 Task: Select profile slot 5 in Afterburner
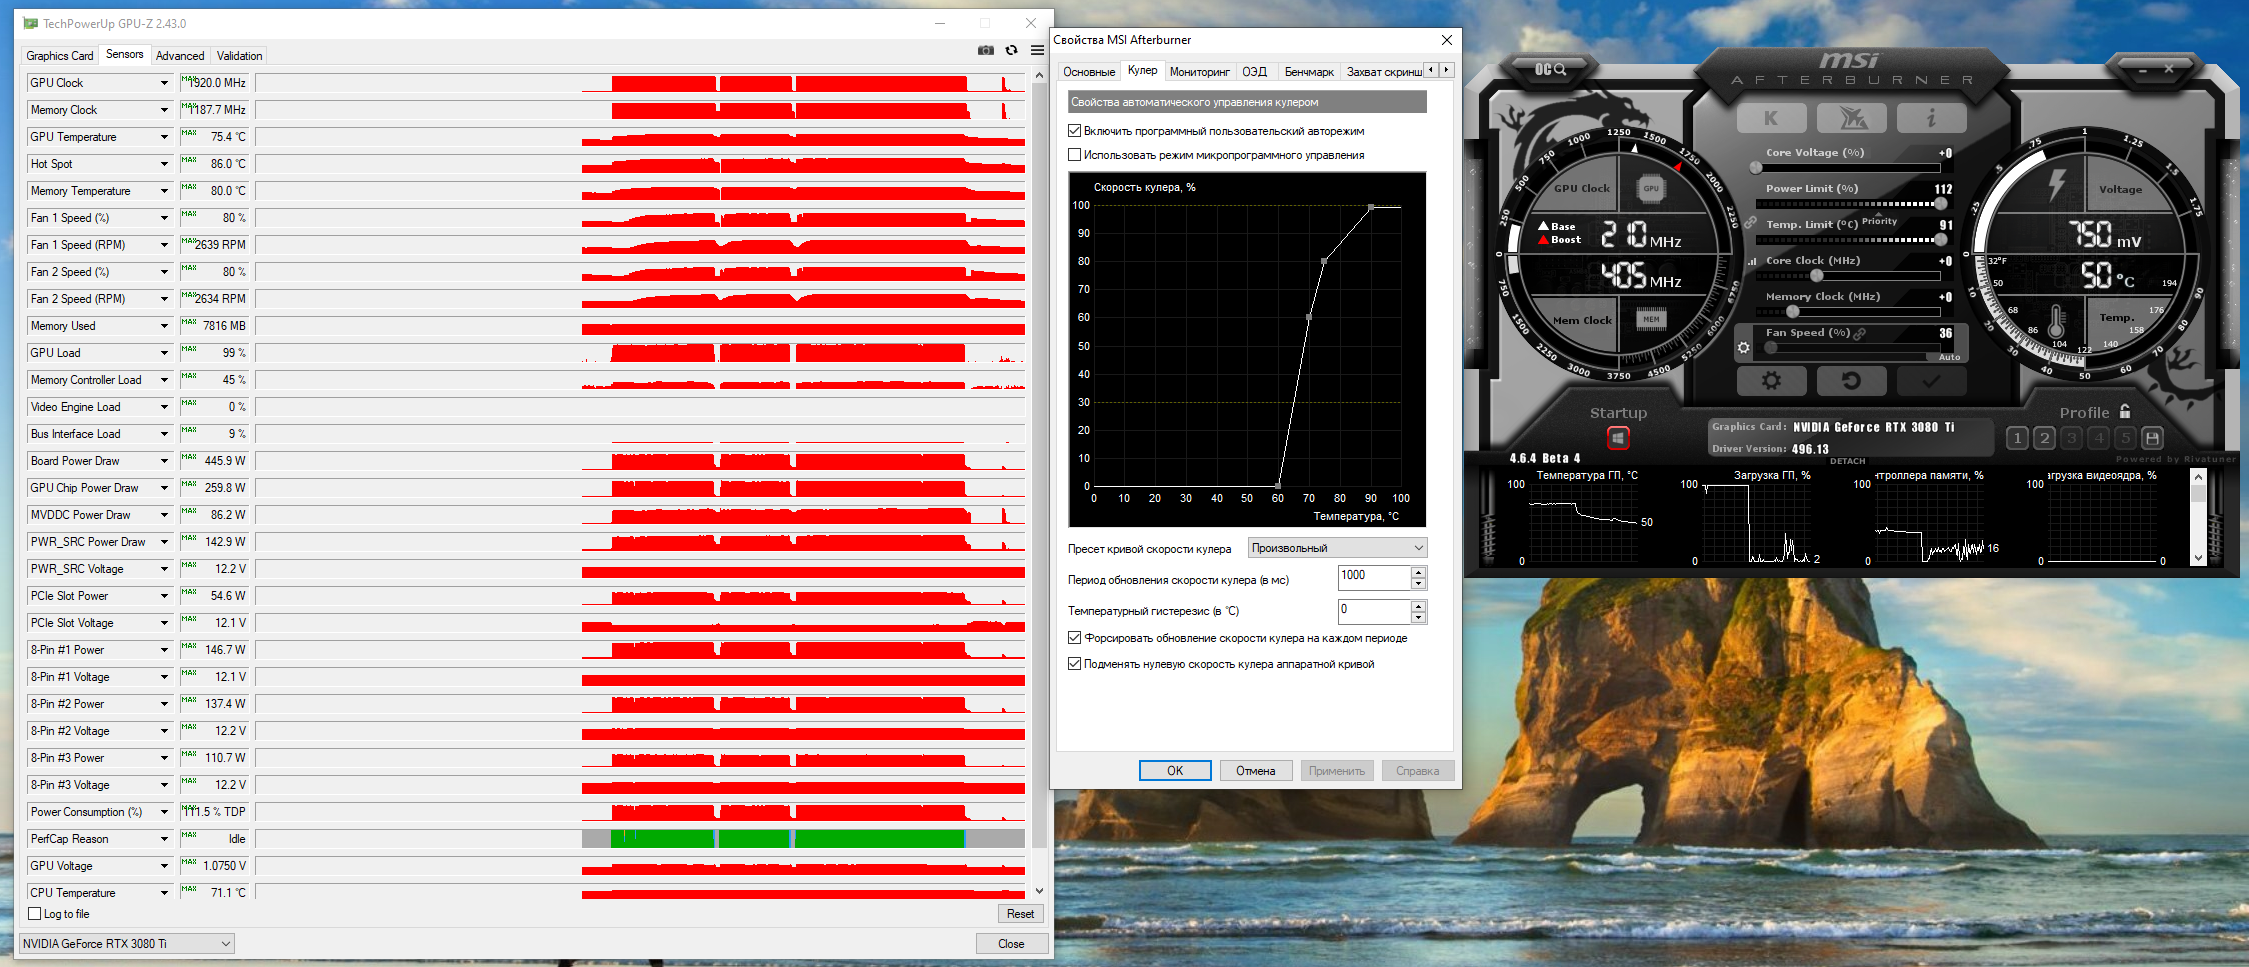(2125, 438)
